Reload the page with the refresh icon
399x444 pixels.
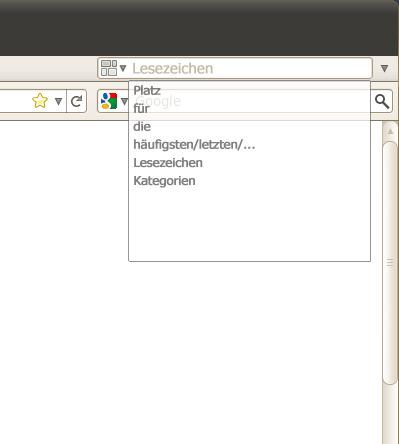click(x=77, y=101)
